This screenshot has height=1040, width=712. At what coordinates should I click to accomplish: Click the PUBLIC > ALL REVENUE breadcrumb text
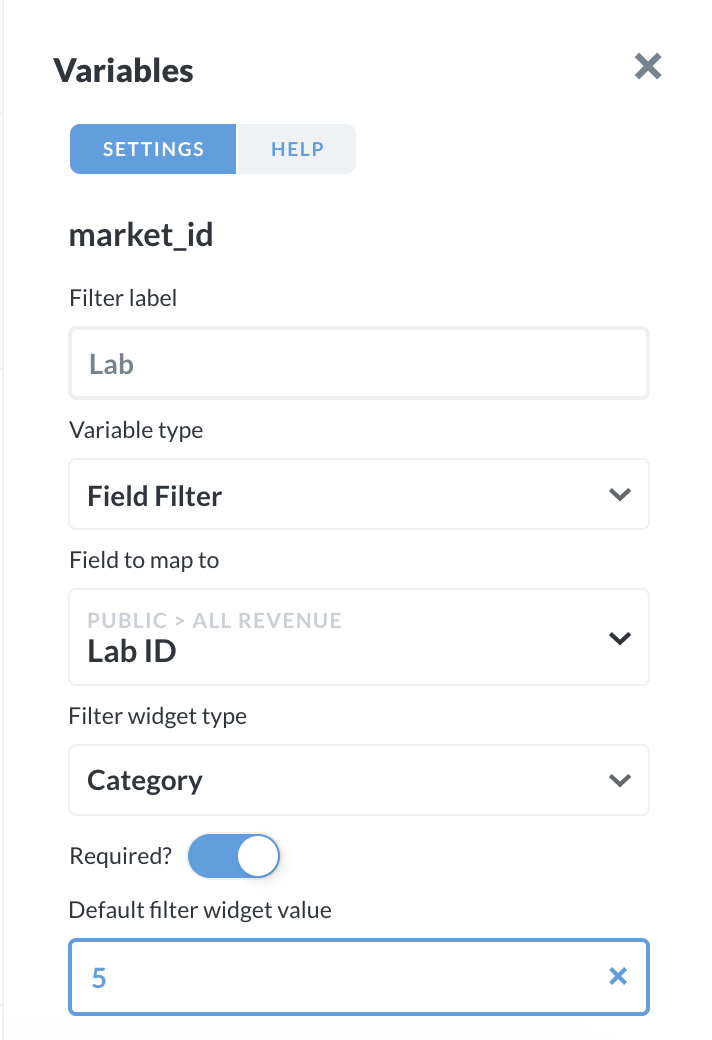(214, 620)
